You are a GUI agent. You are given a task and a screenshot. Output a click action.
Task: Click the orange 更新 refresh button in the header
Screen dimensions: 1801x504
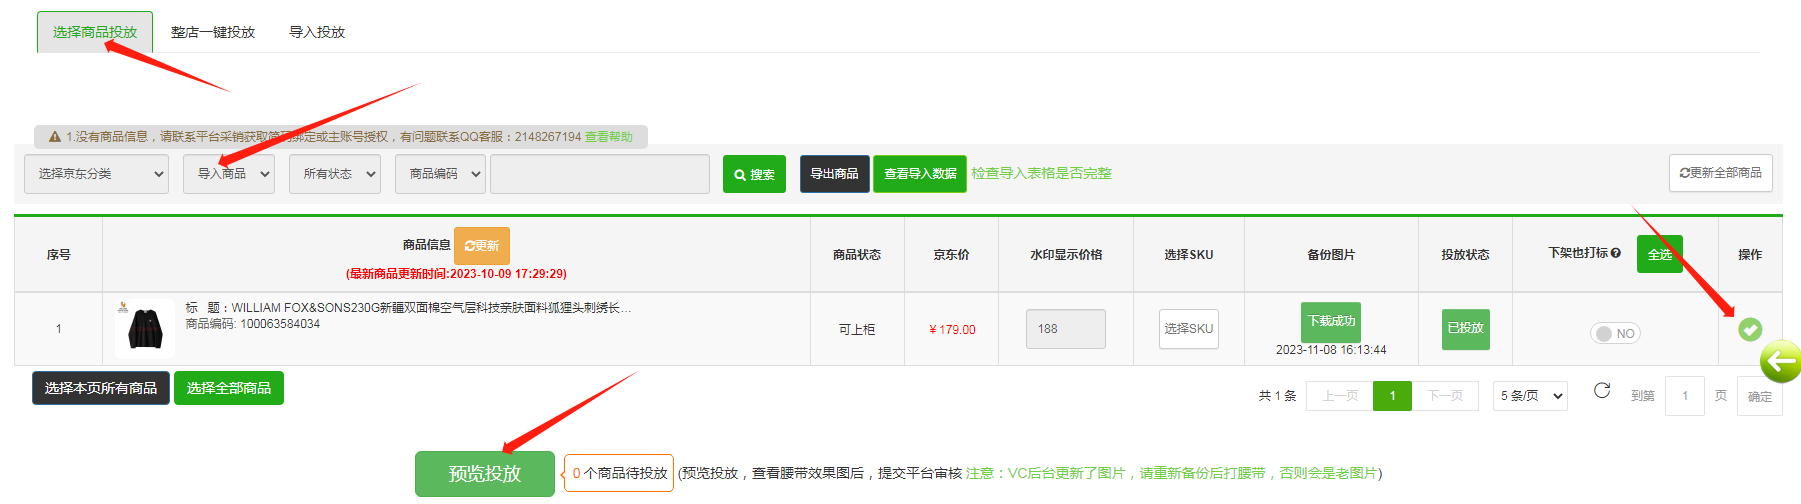pyautogui.click(x=481, y=246)
